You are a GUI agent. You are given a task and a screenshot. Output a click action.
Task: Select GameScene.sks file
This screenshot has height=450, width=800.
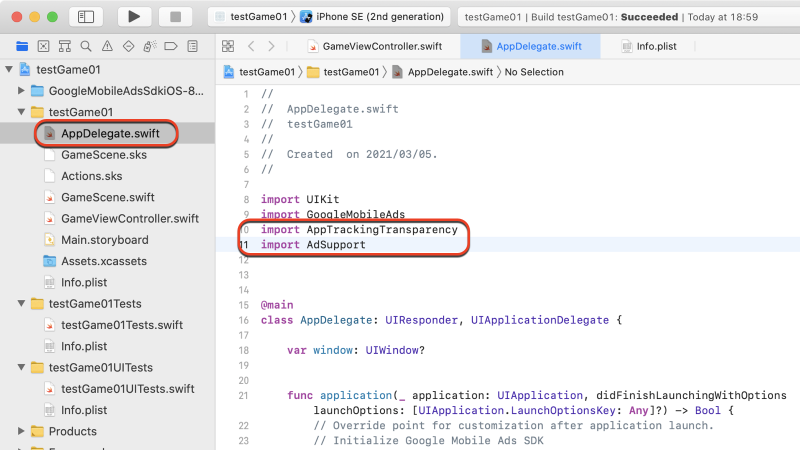pyautogui.click(x=104, y=155)
